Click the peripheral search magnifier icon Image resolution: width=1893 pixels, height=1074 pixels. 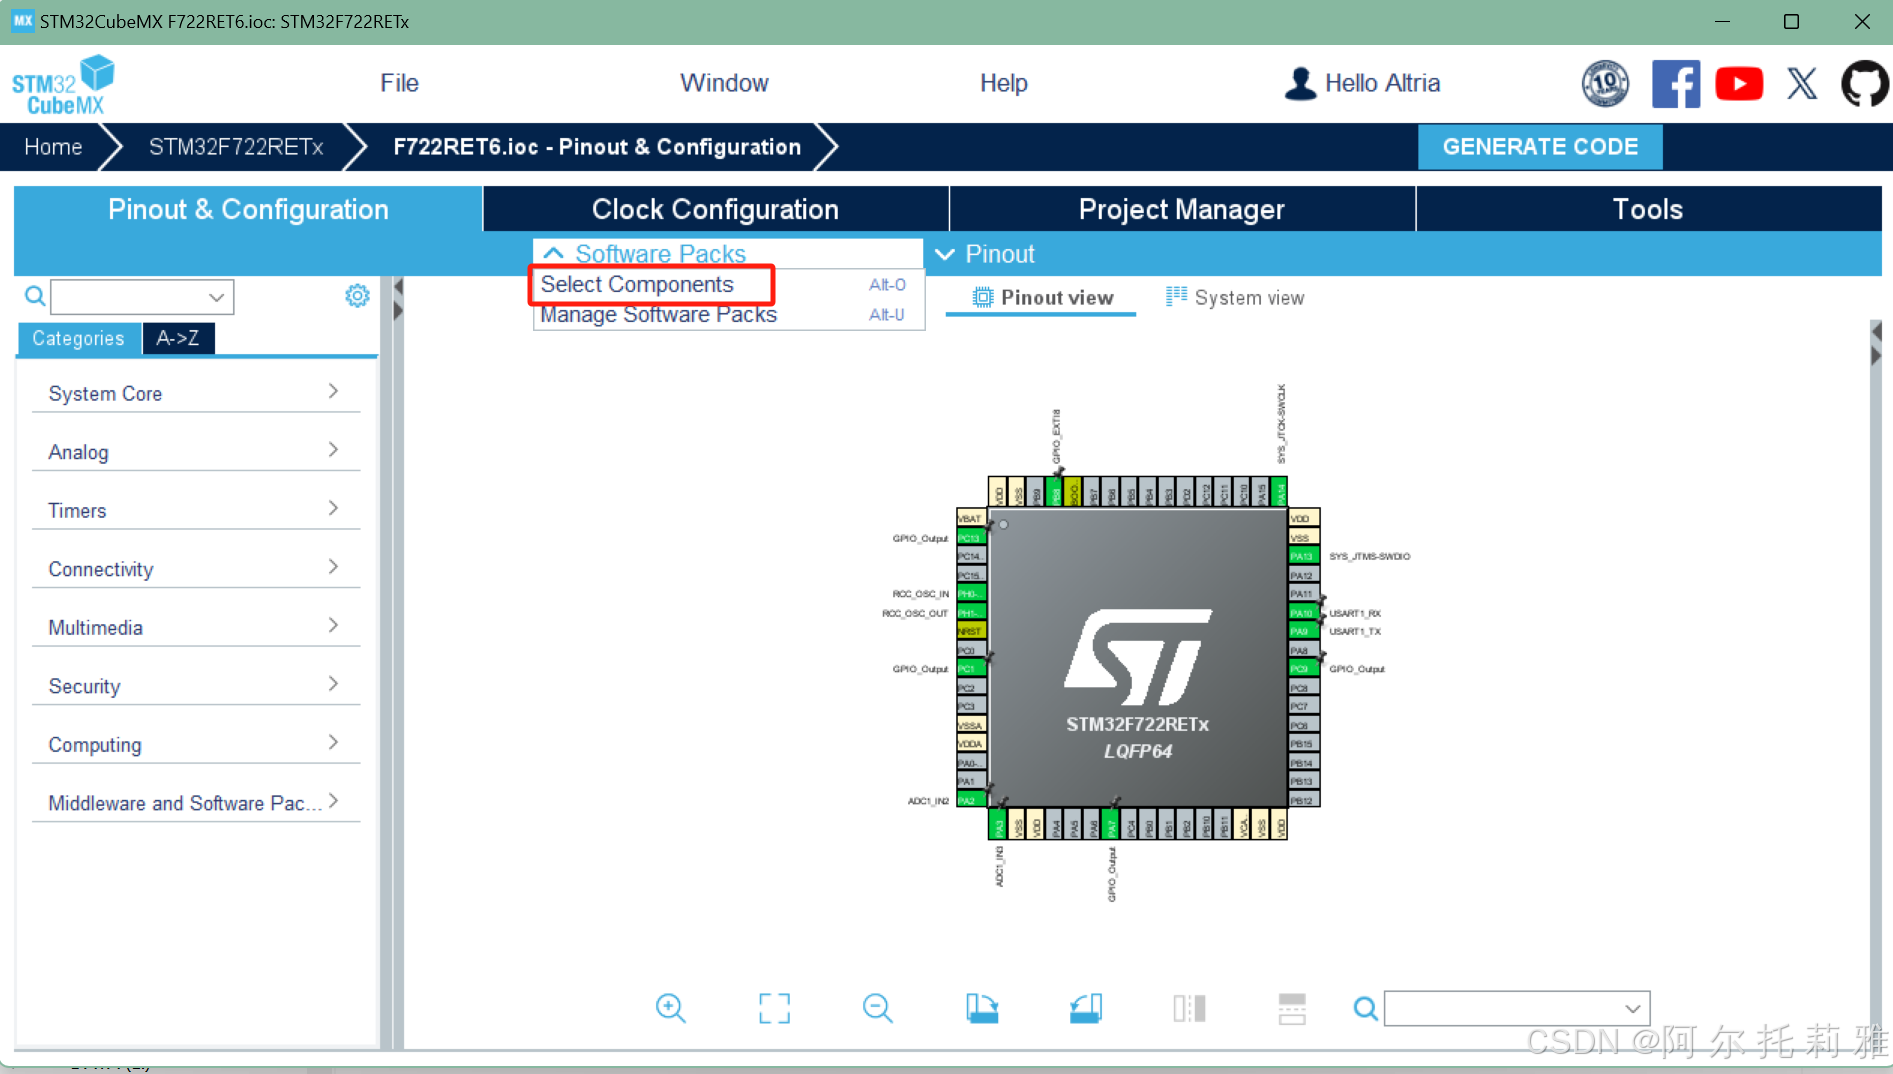coord(35,296)
